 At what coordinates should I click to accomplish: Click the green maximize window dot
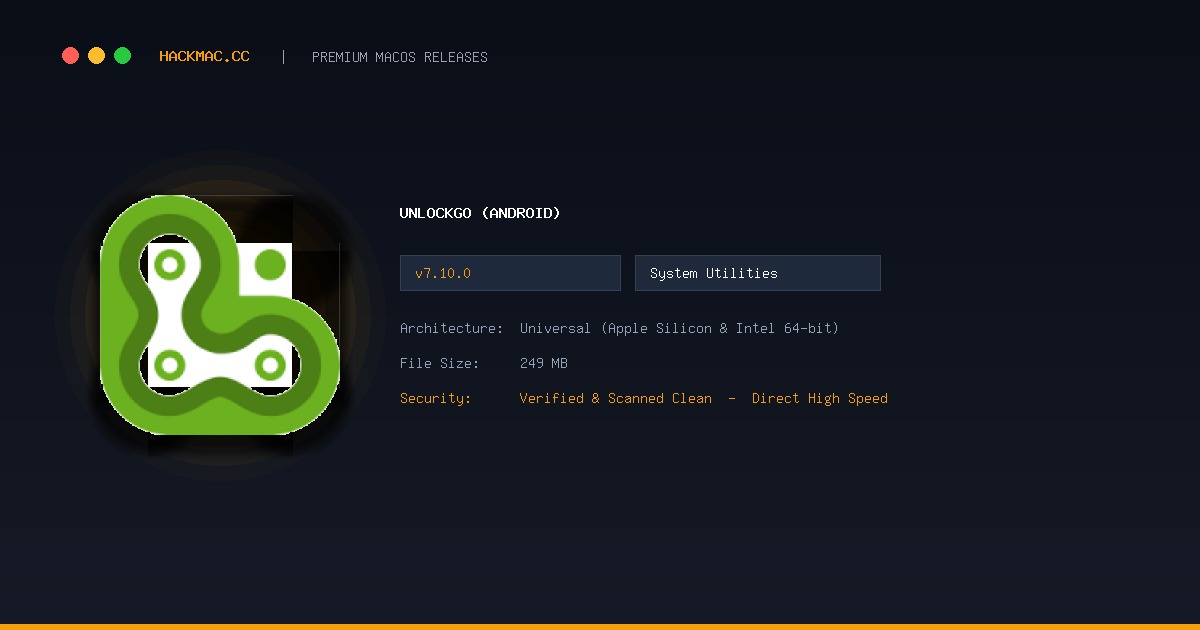[x=122, y=56]
